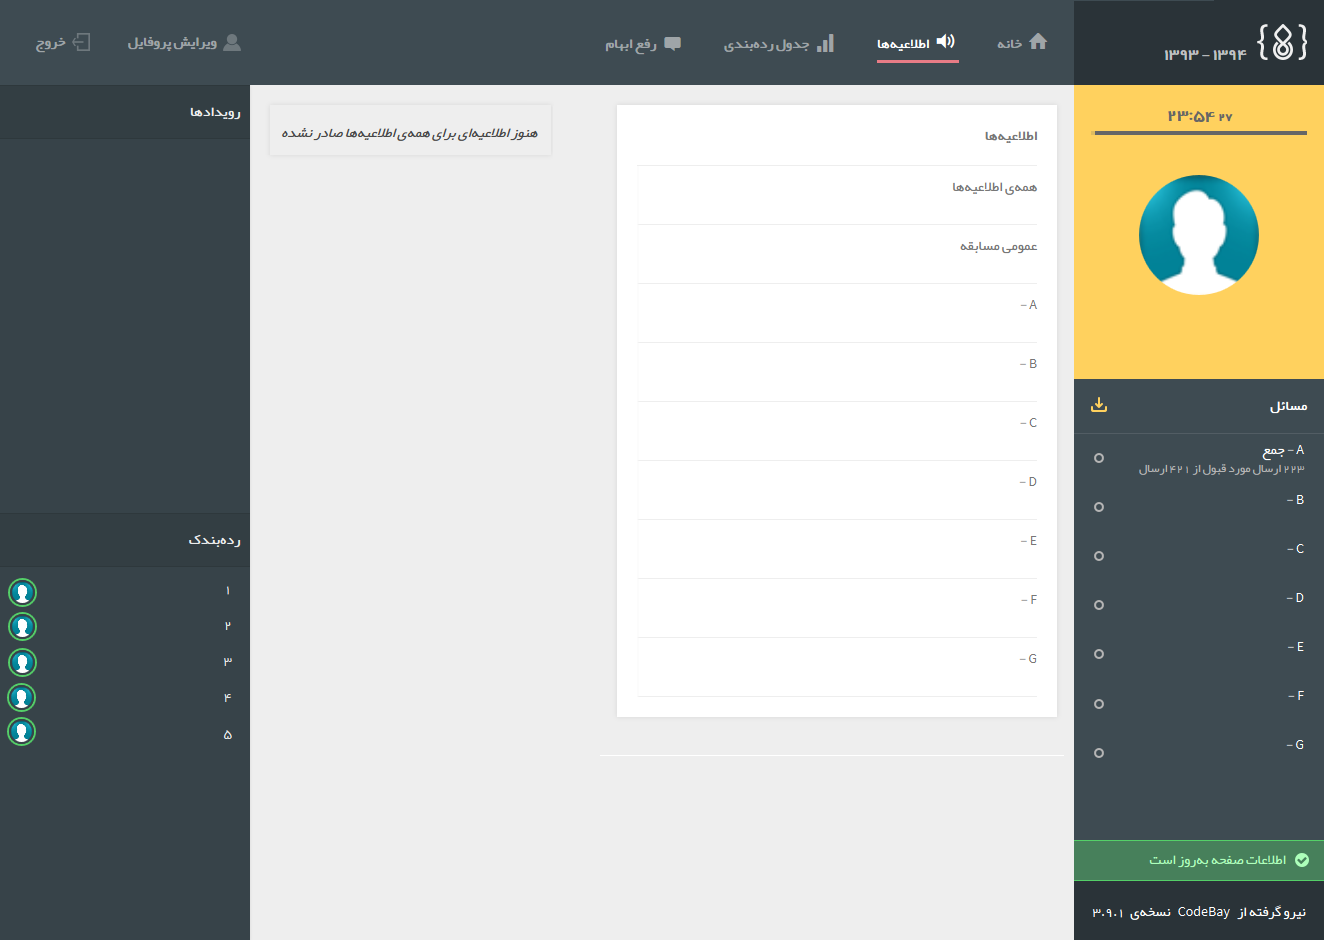Click the CodeBay curly braces logo
This screenshot has width=1324, height=940.
coord(1283,43)
